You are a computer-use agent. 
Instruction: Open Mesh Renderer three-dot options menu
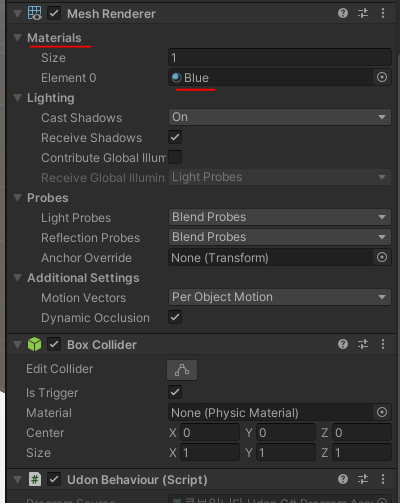(383, 13)
